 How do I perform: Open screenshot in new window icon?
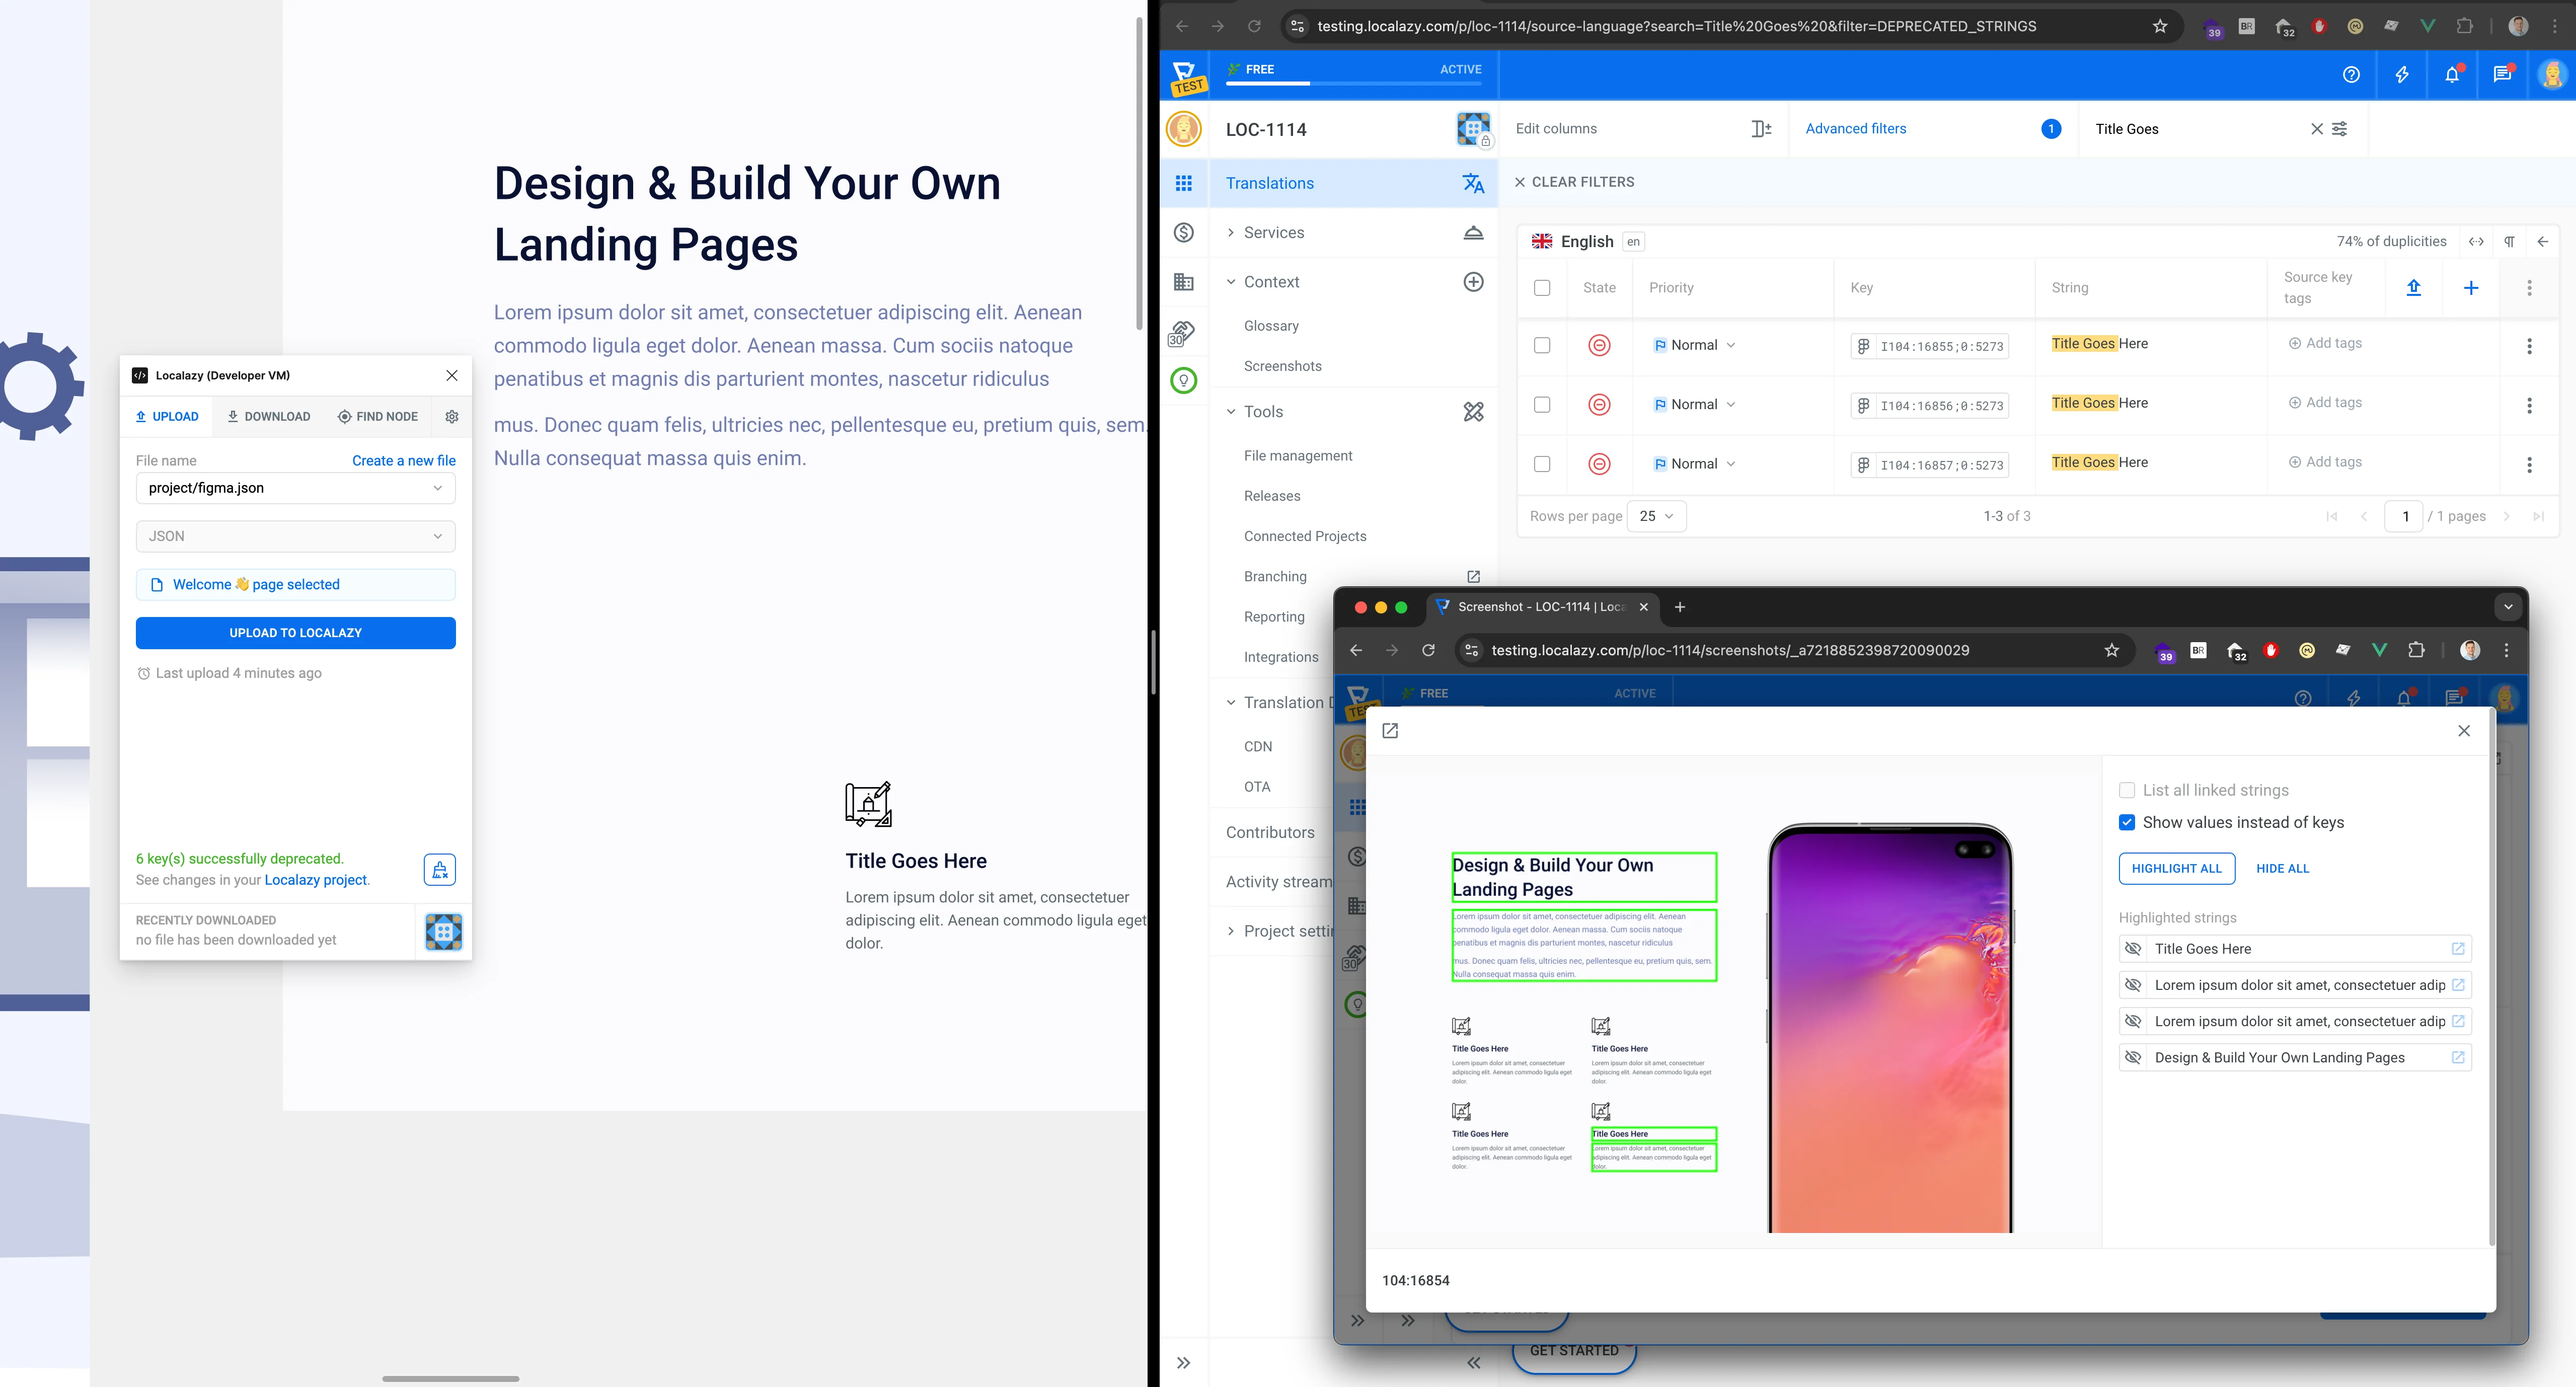[x=1390, y=731]
